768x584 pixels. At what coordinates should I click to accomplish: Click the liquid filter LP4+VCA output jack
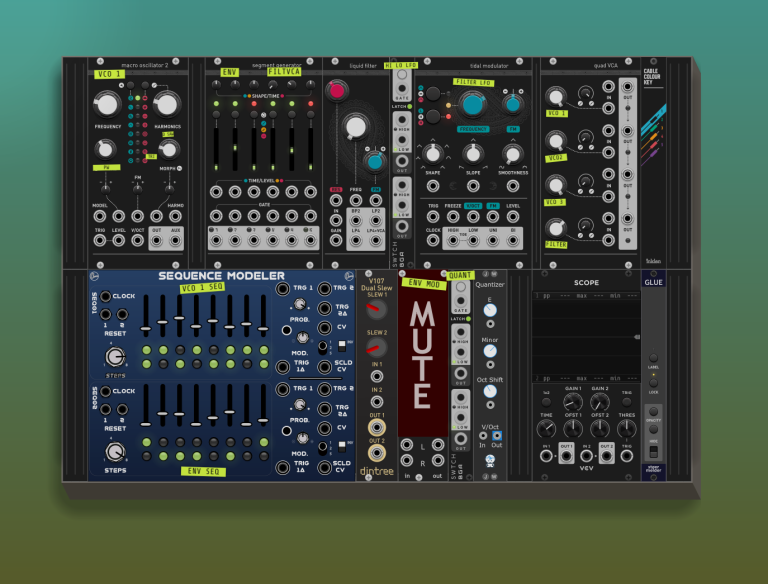click(x=376, y=241)
